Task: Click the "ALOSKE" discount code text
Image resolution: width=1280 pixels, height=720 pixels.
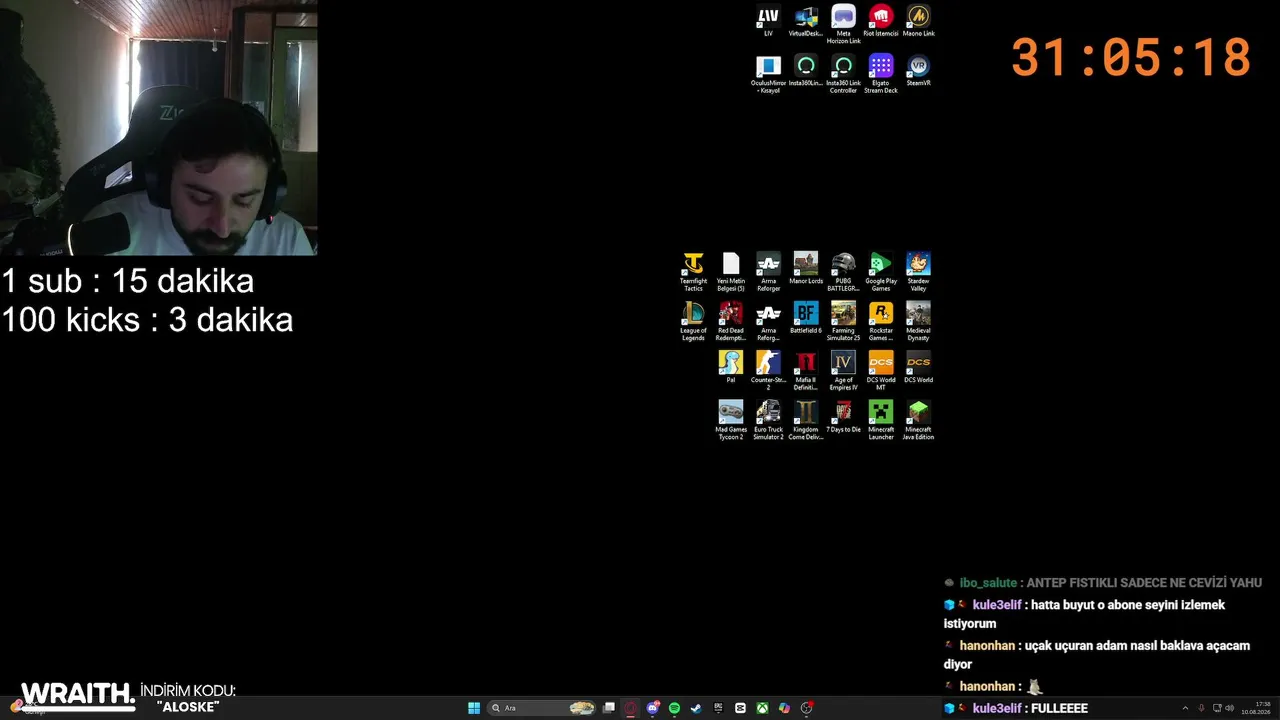Action: point(188,707)
